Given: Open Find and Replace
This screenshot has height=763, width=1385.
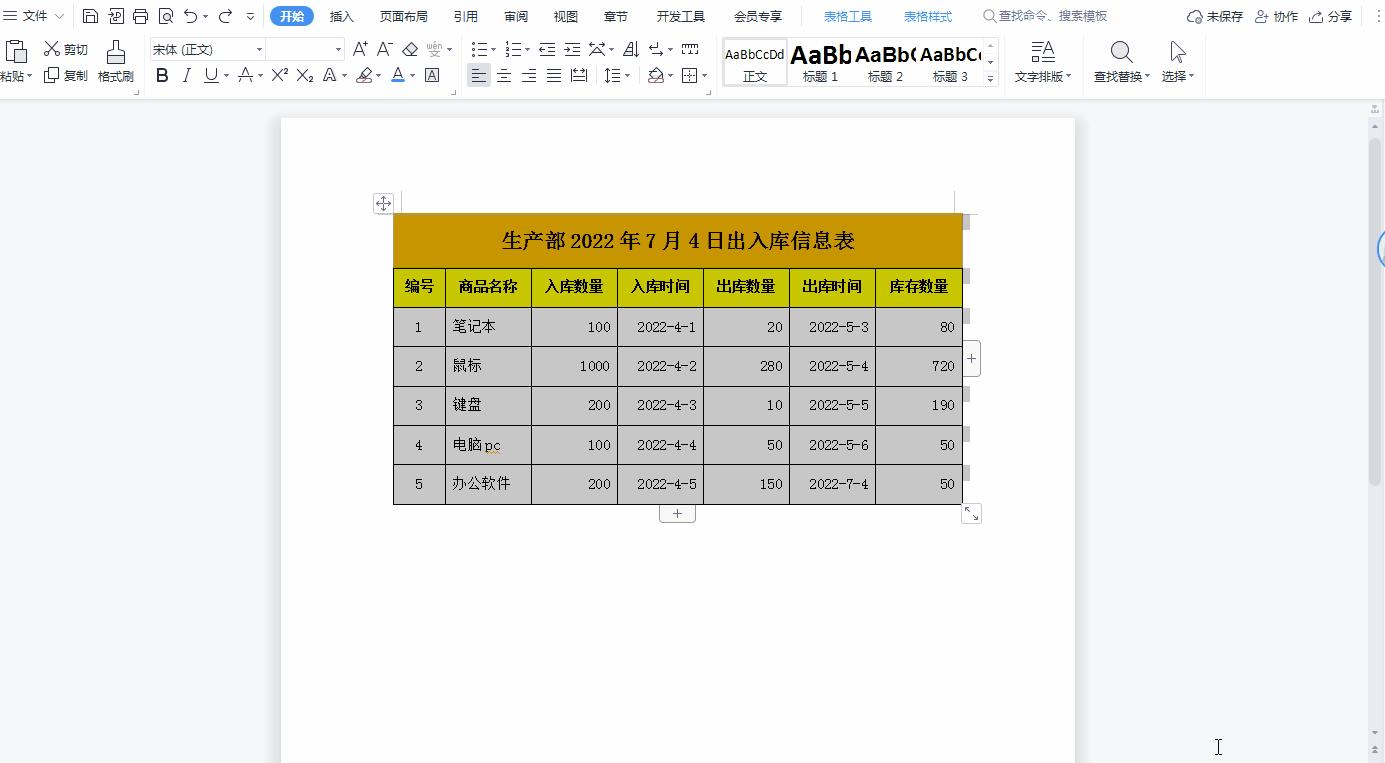Looking at the screenshot, I should pos(1119,60).
